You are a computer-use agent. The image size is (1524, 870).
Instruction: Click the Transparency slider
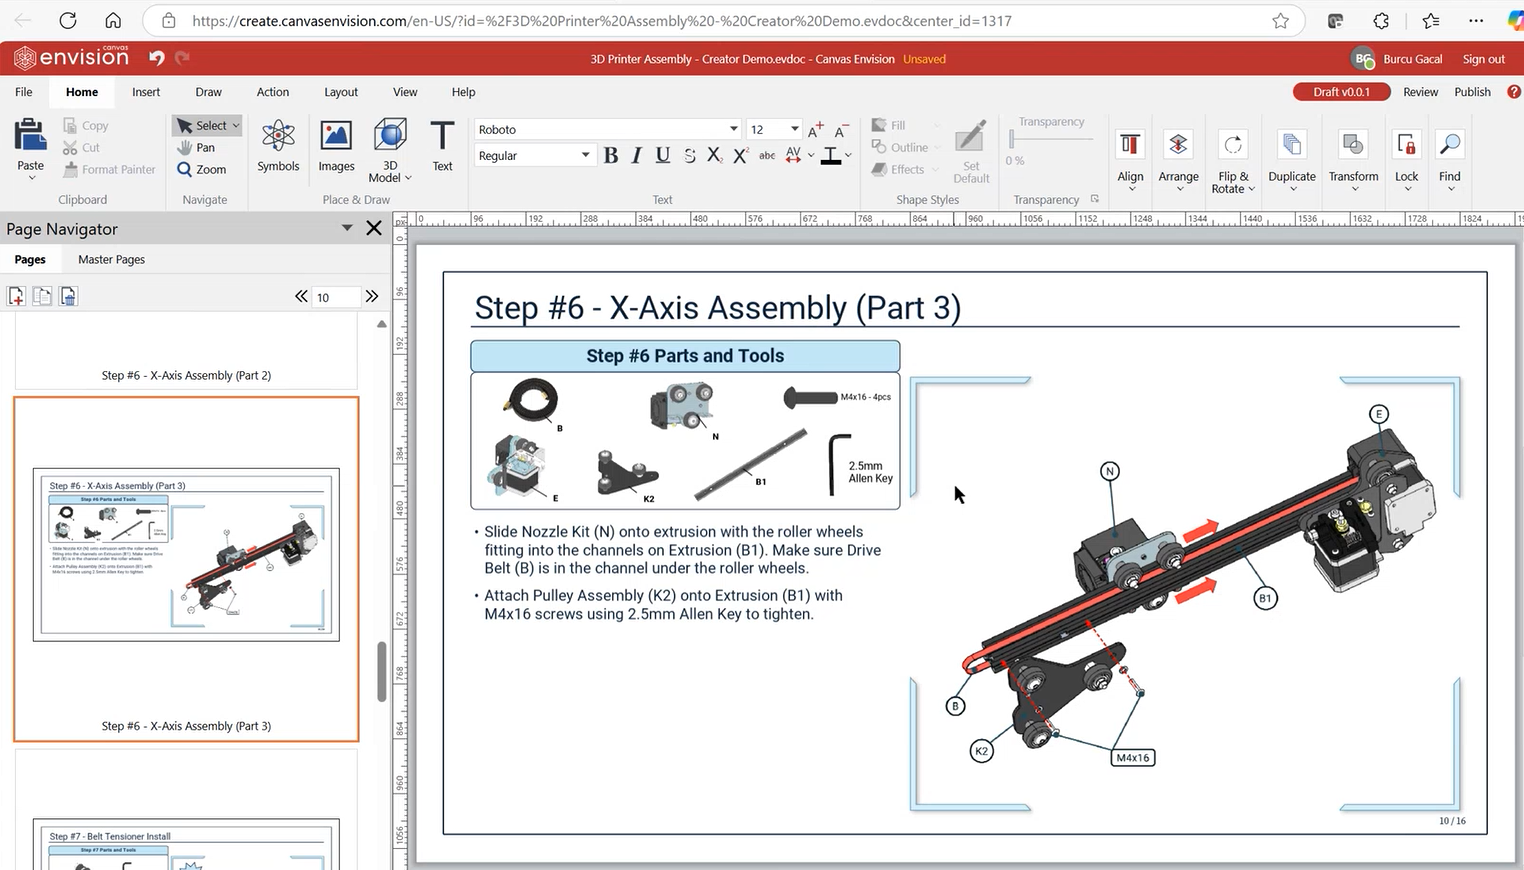pyautogui.click(x=1050, y=141)
